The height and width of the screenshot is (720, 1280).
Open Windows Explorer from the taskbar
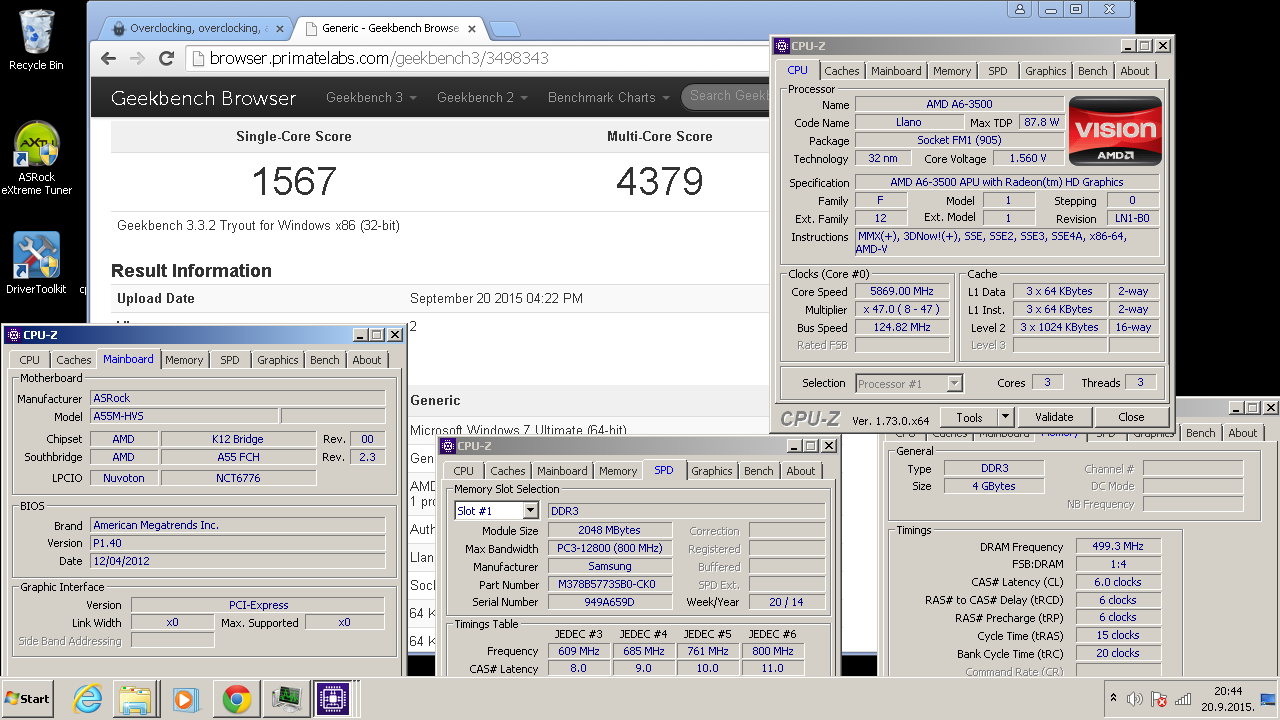(136, 699)
